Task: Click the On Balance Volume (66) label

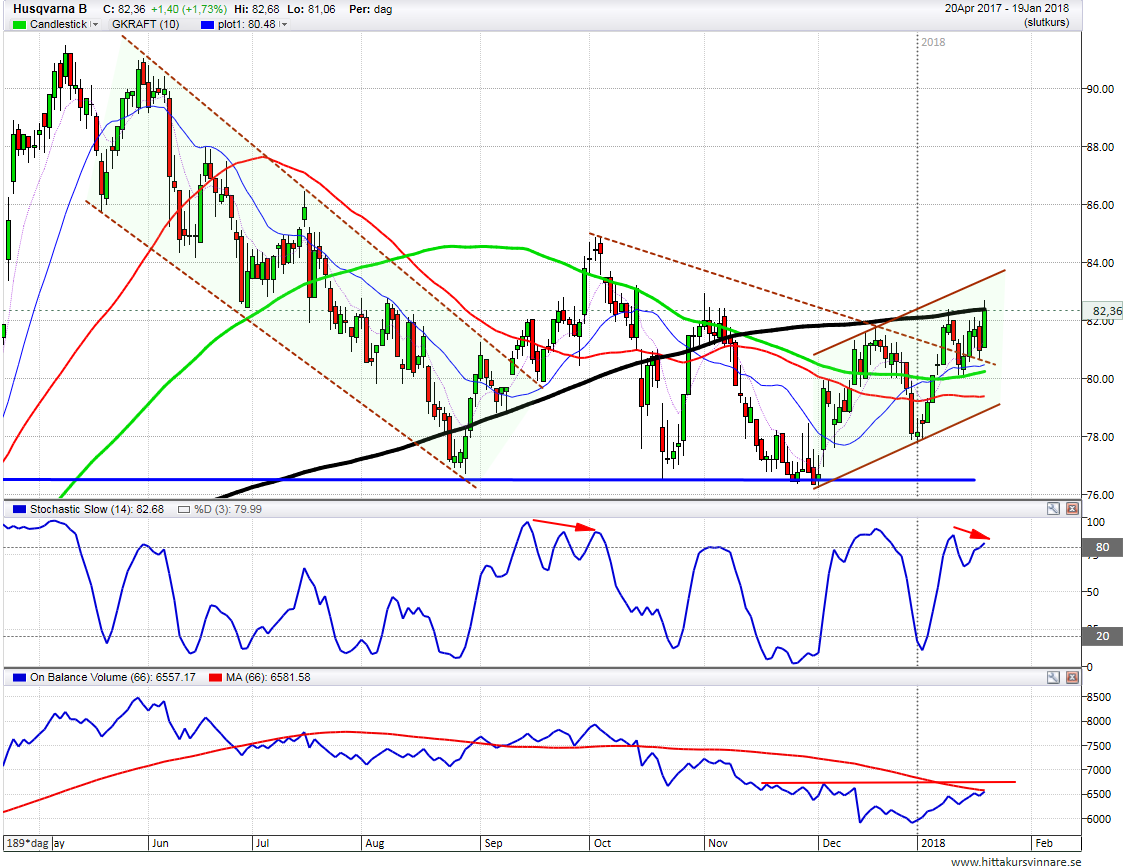Action: click(x=113, y=677)
